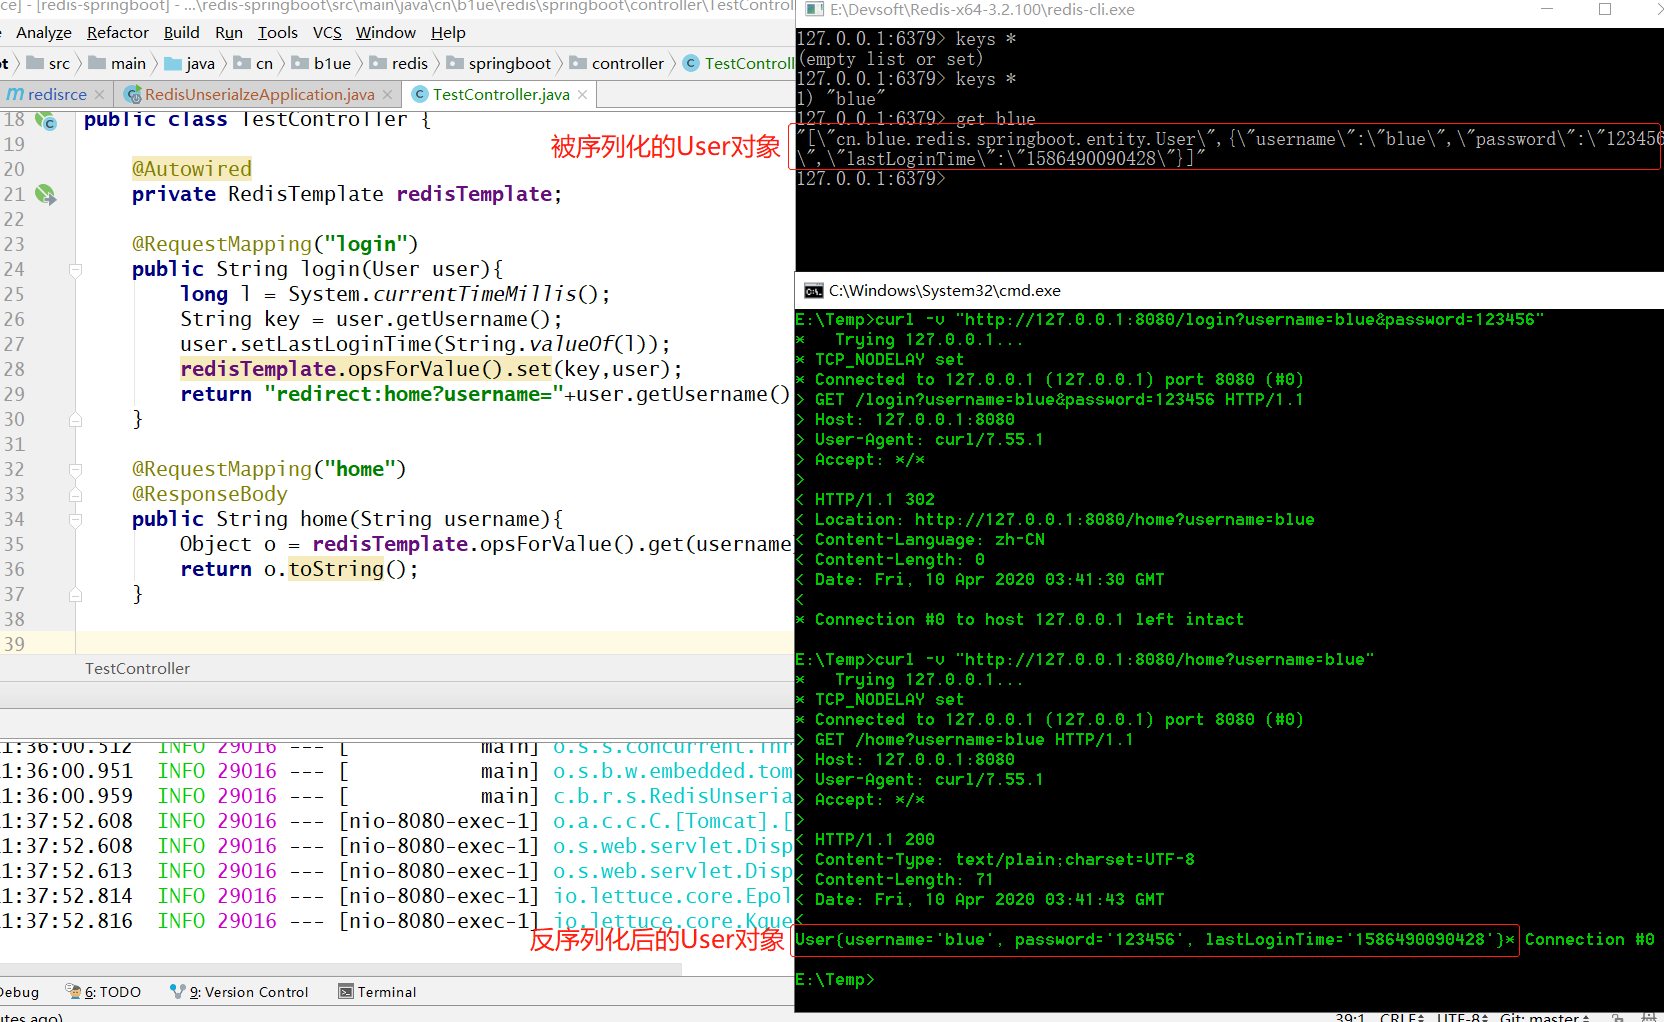This screenshot has height=1022, width=1664.
Task: Close the TestController.java editor tab
Action: (583, 94)
